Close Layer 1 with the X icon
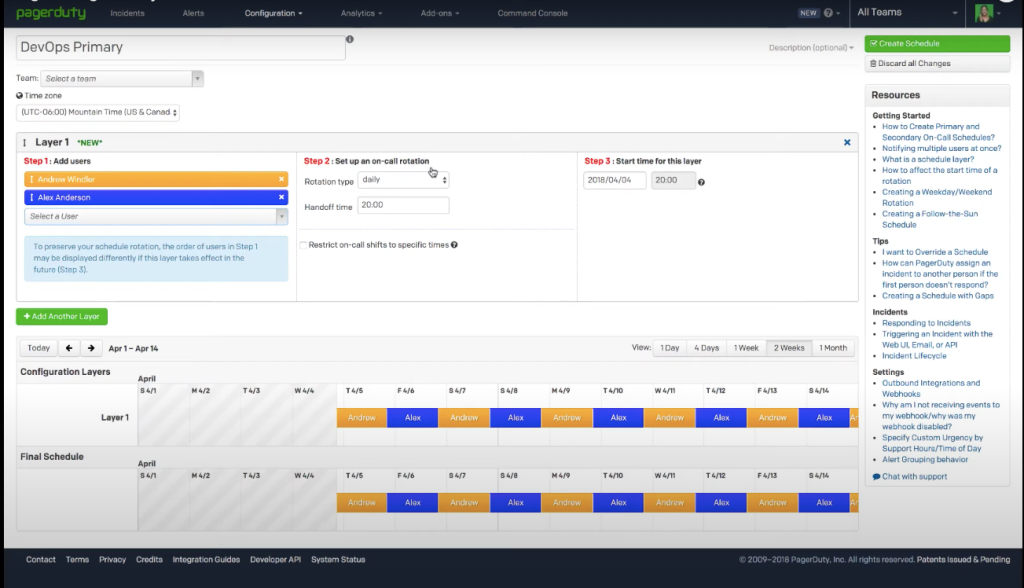The image size is (1024, 588). (x=847, y=143)
